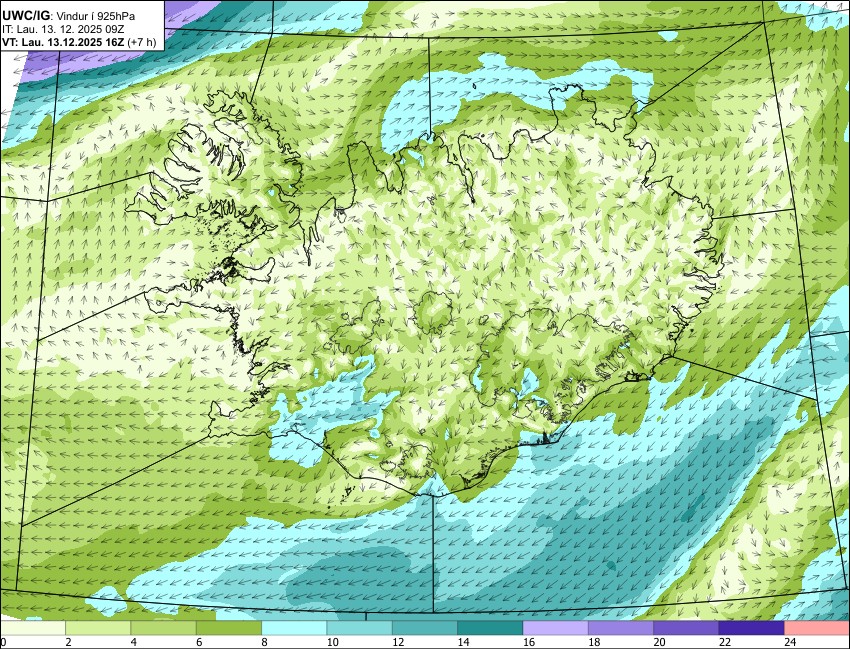Viewport: 850px width, 649px height.
Task: Click the pink above-24 legend swatch
Action: tap(816, 628)
